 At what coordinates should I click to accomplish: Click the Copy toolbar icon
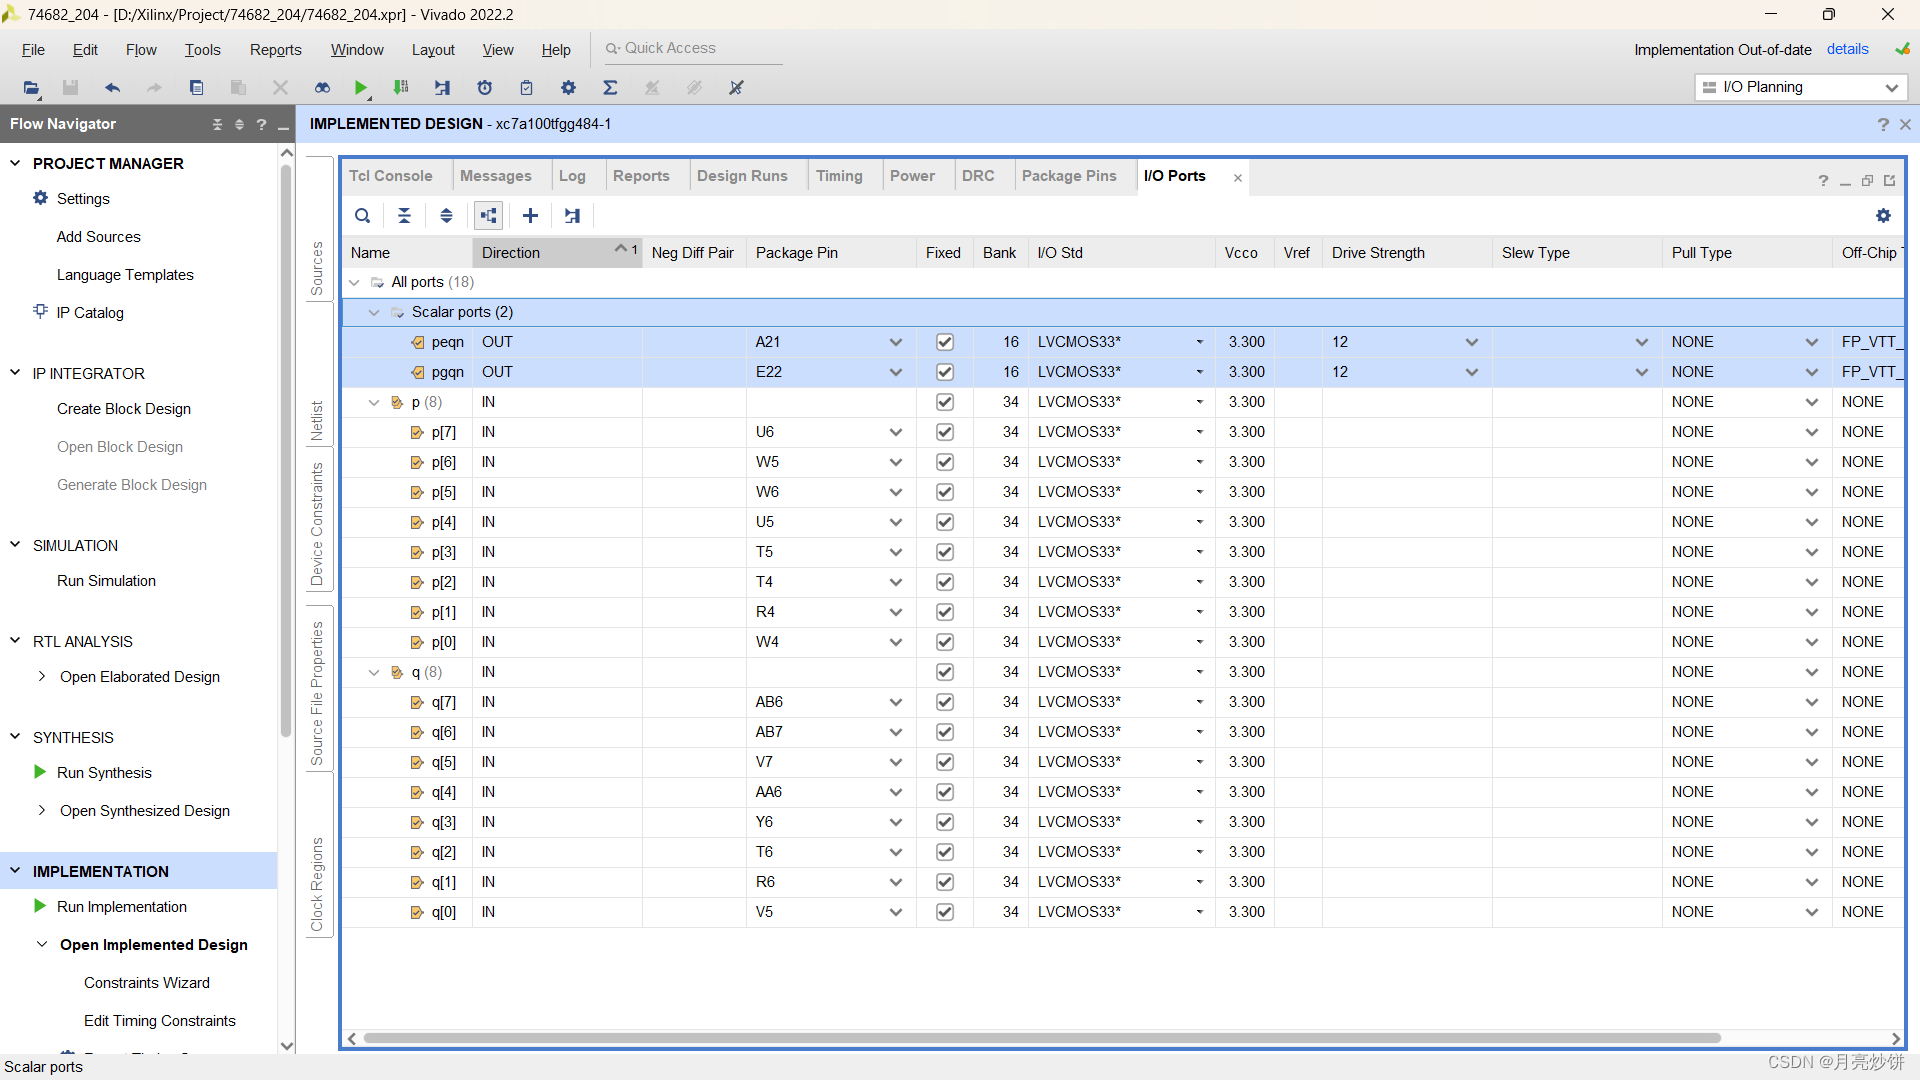(x=196, y=88)
